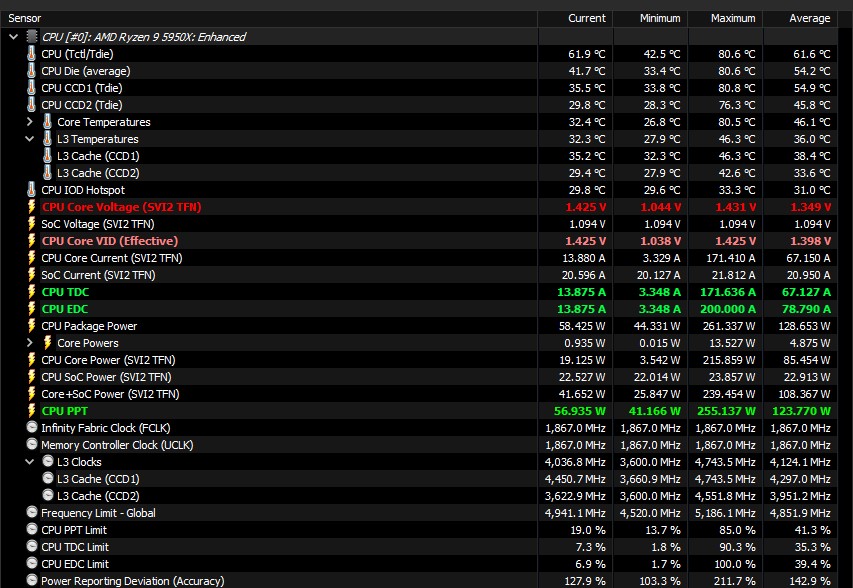Click clock icon of L3 Cache (CCD2) clock row
The image size is (853, 588).
pyautogui.click(x=48, y=495)
